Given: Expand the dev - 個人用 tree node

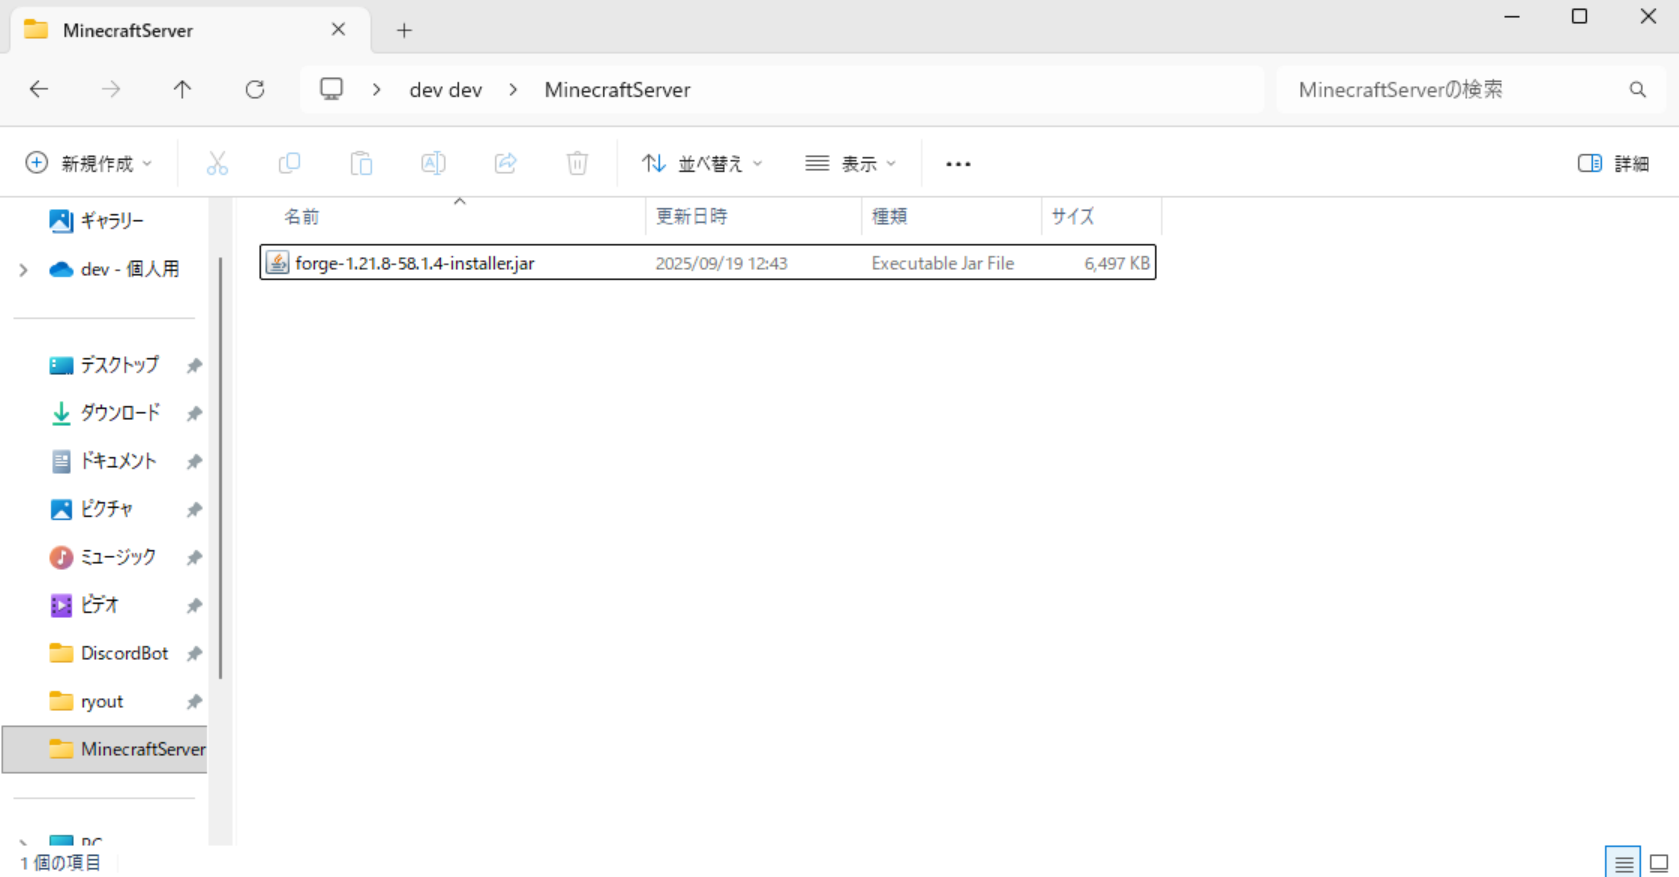Looking at the screenshot, I should click(x=23, y=270).
